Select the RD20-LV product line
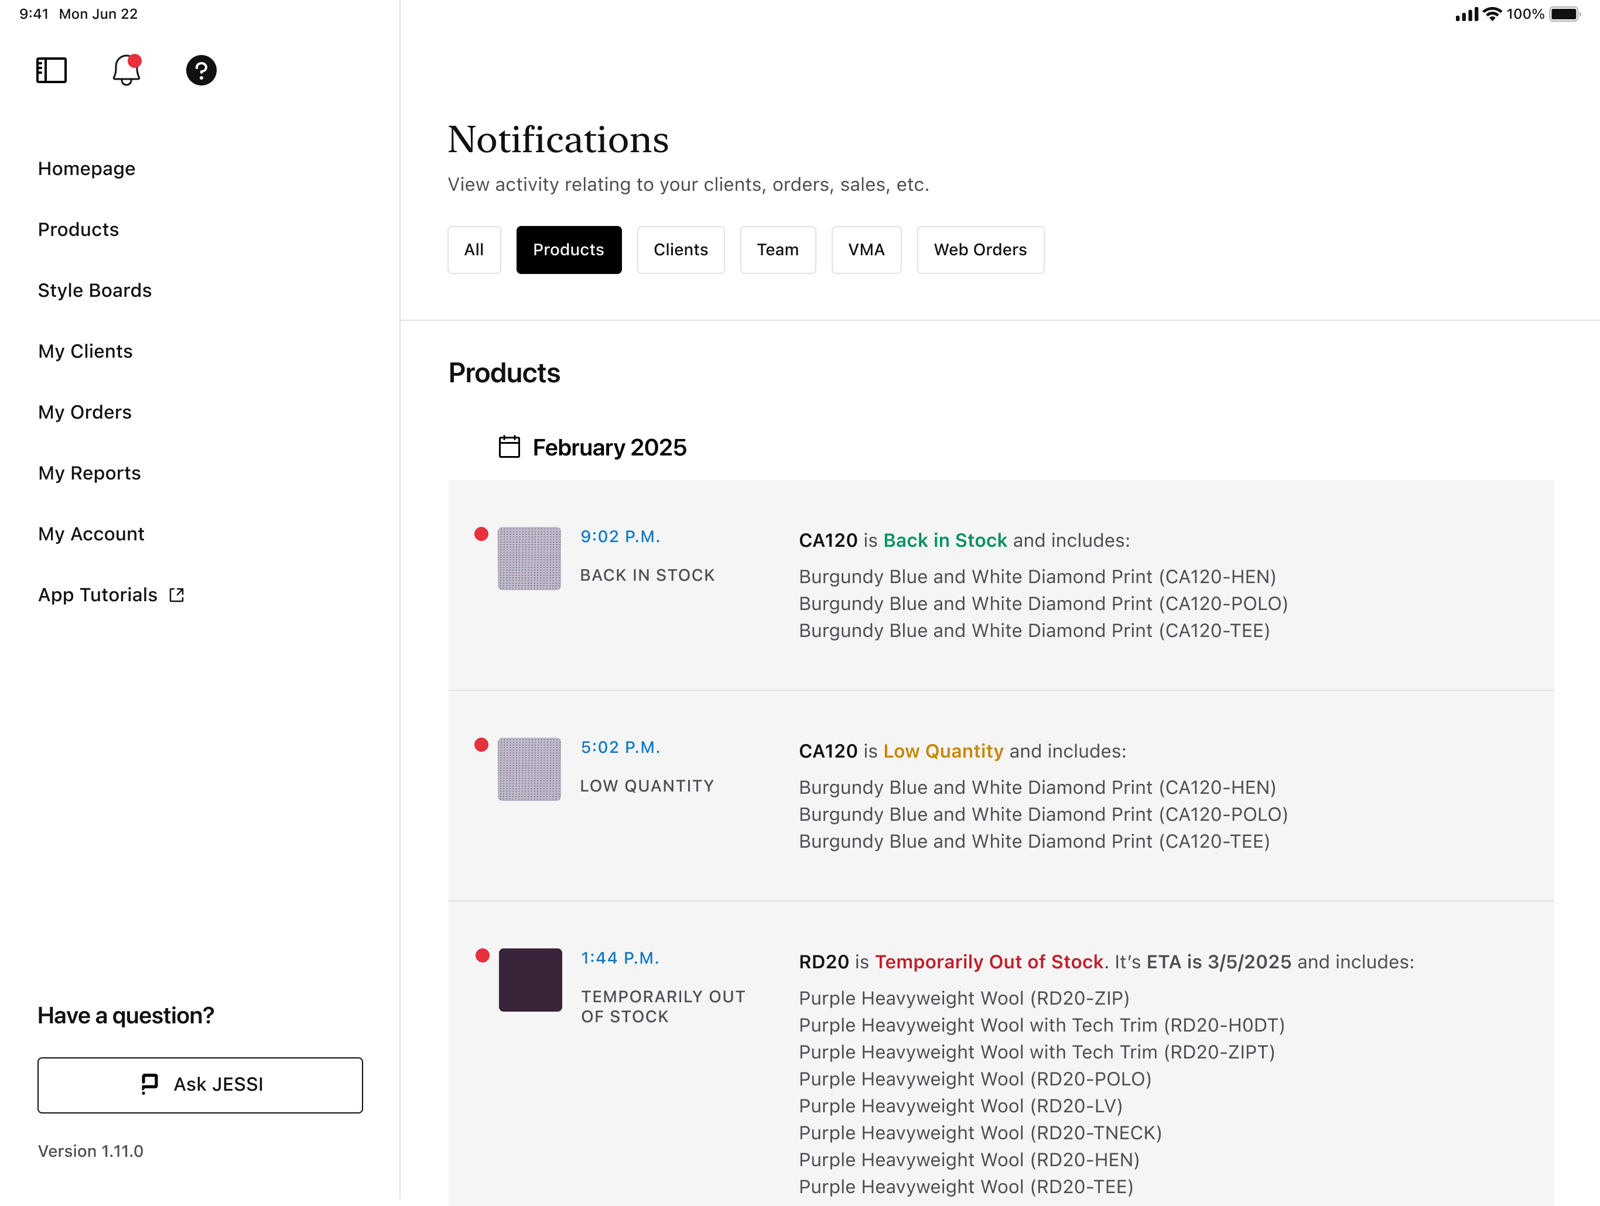1600x1206 pixels. click(x=961, y=1106)
